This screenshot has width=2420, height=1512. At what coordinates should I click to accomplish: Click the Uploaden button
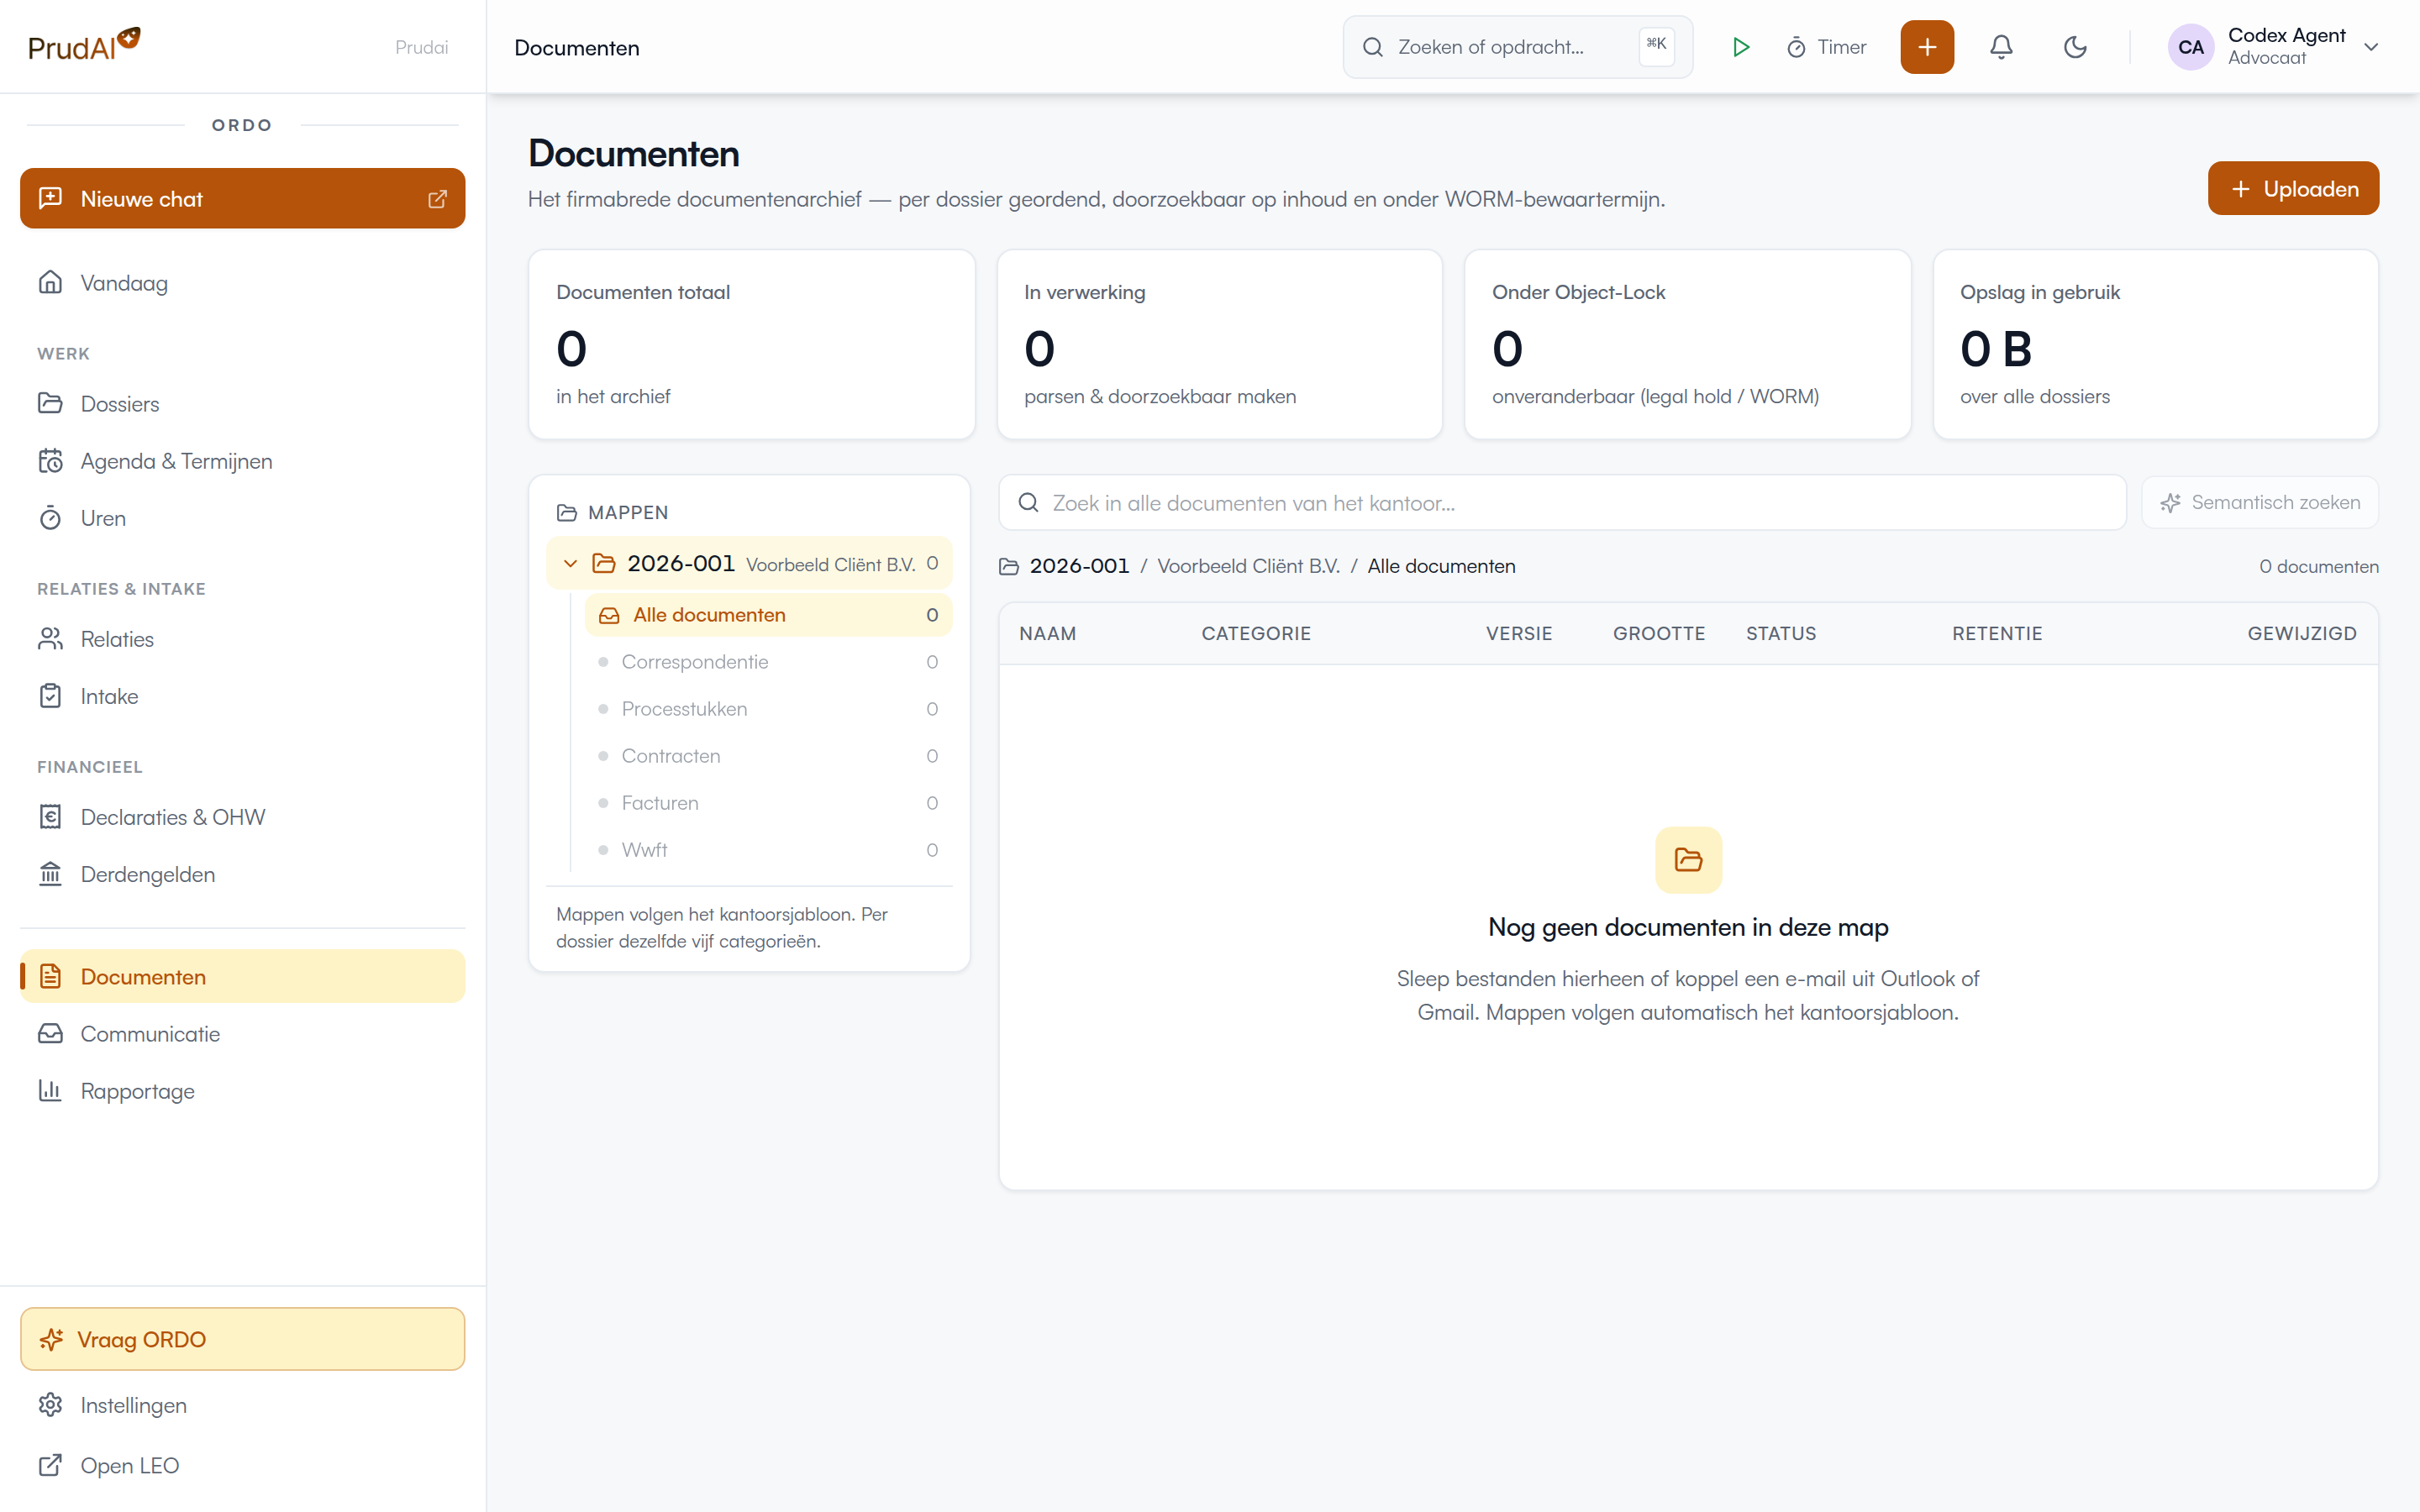(x=2292, y=189)
